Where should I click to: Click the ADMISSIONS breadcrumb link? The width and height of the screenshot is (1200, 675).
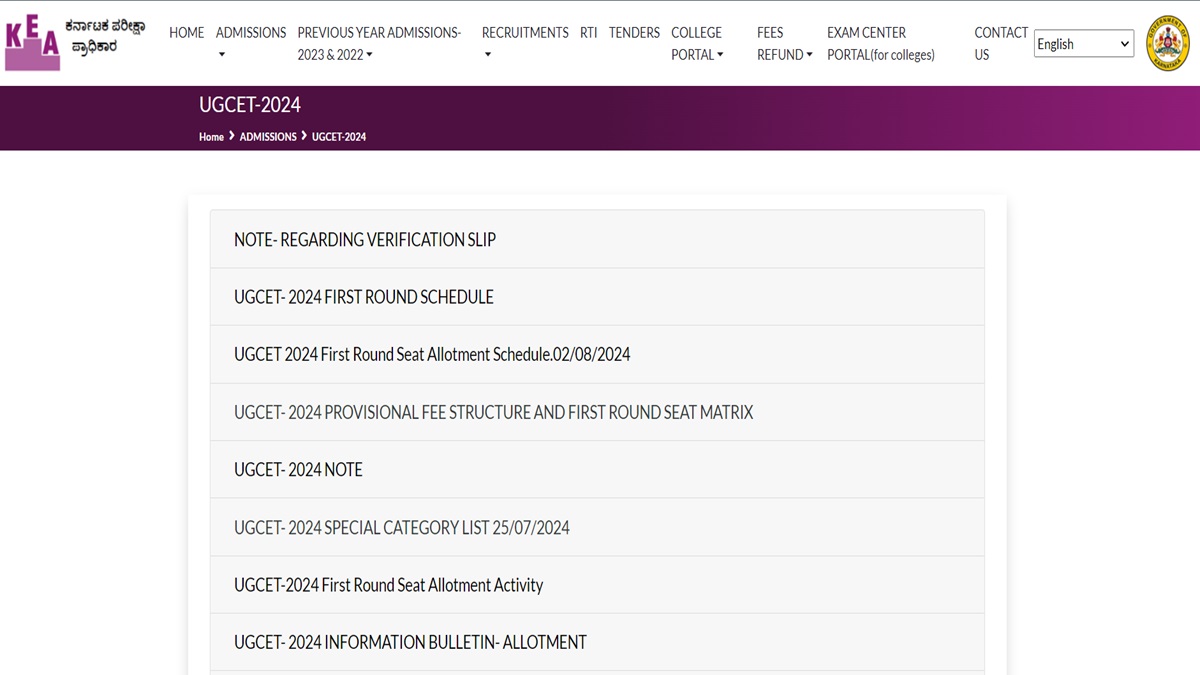(268, 137)
